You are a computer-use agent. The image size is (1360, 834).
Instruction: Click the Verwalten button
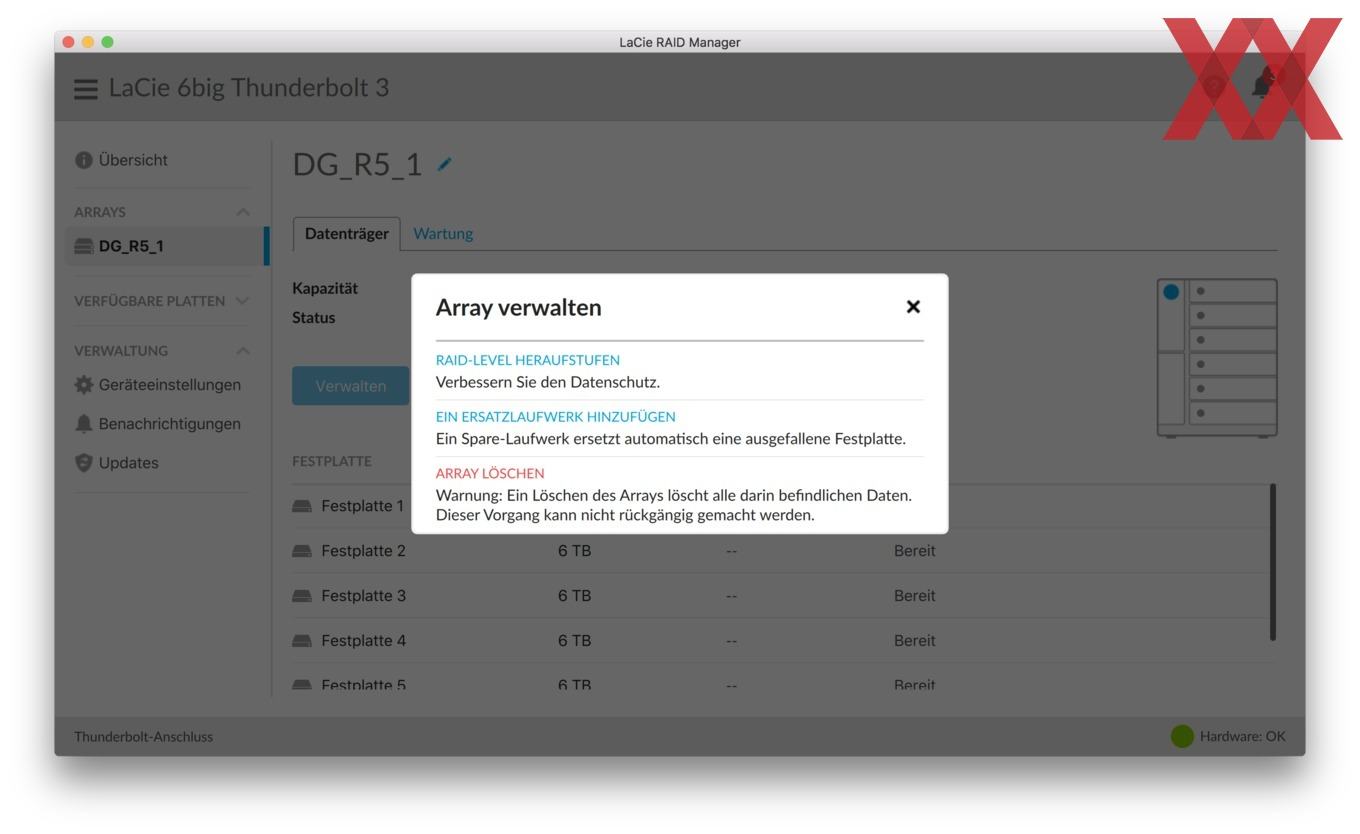(x=350, y=386)
